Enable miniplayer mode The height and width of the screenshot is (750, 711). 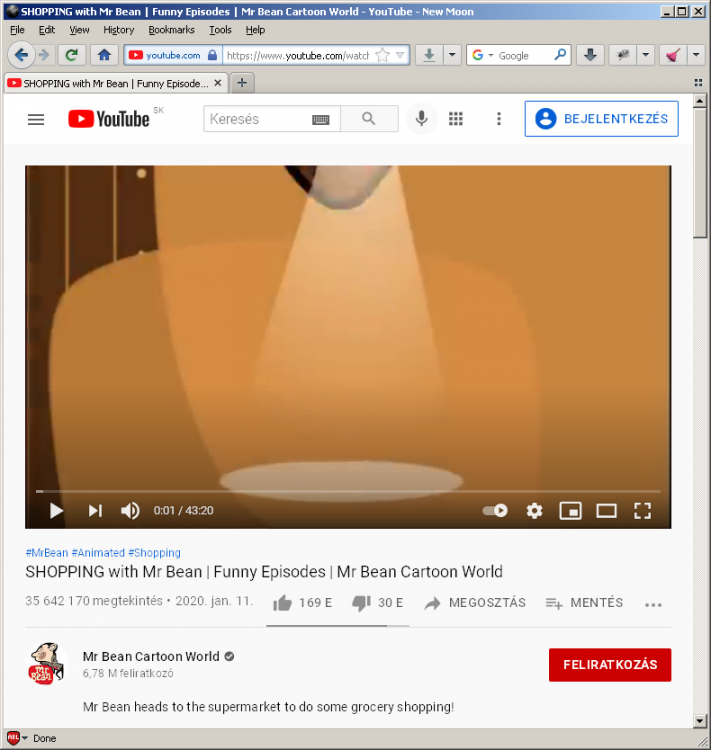click(570, 511)
